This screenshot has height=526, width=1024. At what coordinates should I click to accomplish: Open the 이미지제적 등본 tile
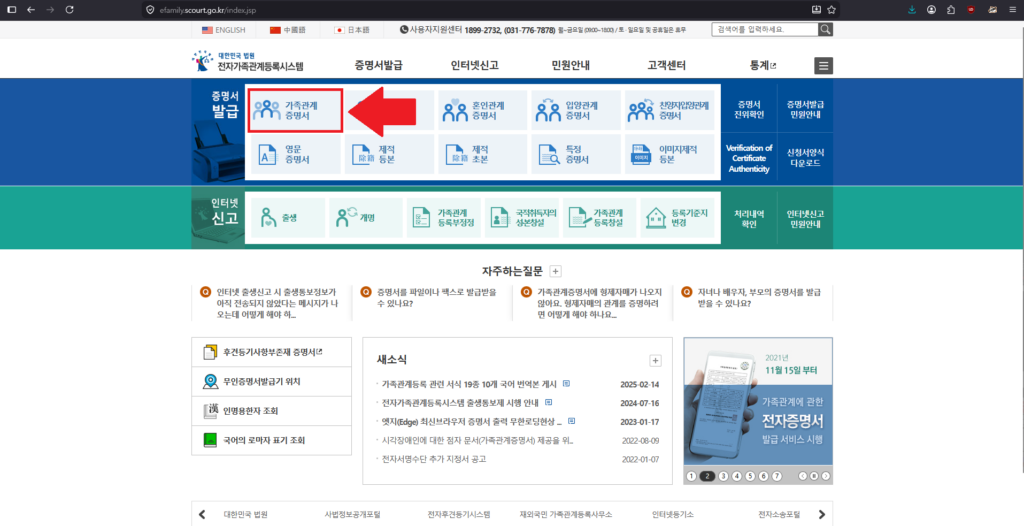point(669,154)
